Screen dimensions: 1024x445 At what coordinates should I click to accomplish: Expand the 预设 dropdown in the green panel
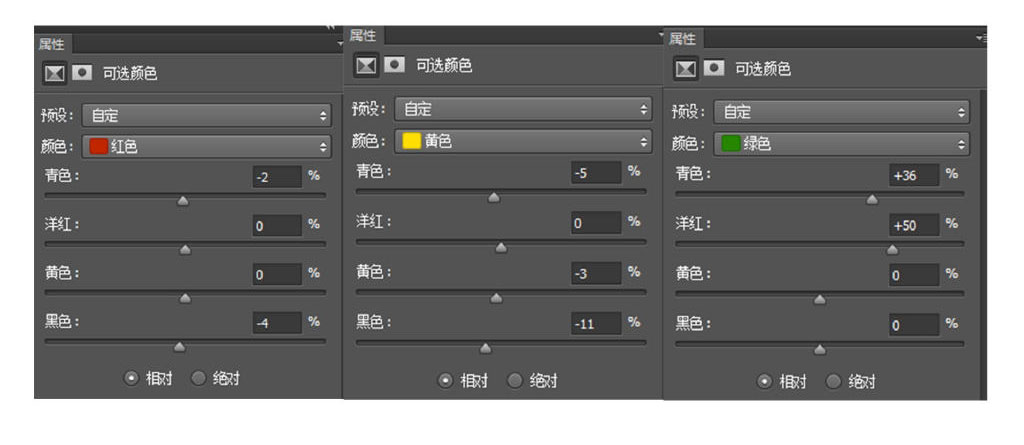841,112
